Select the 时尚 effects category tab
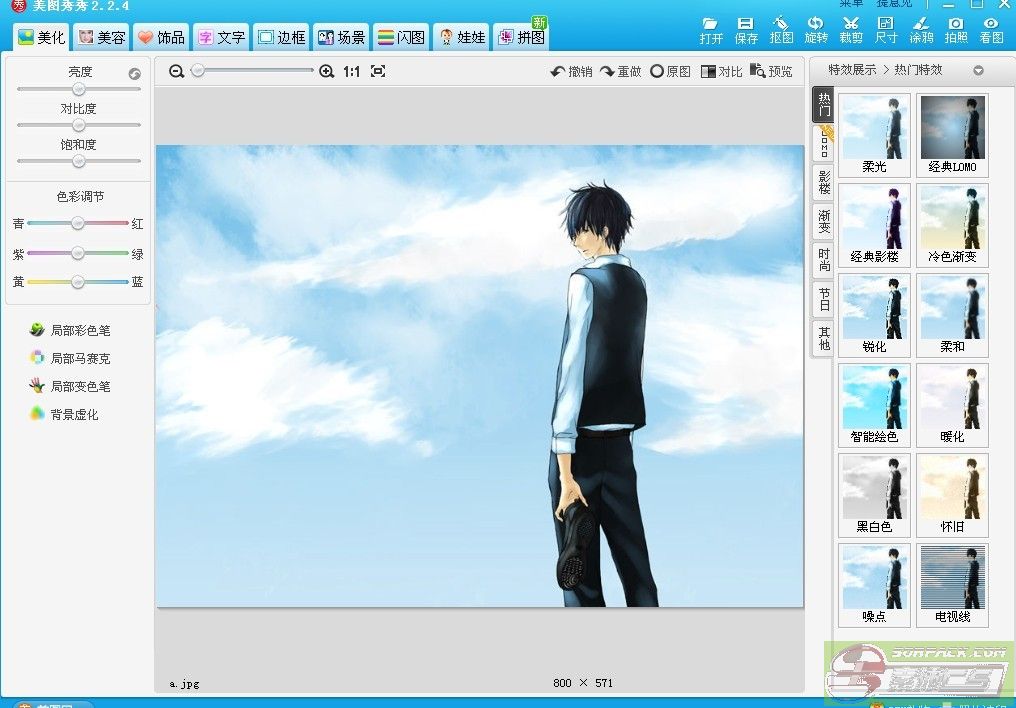This screenshot has height=708, width=1016. pos(824,260)
